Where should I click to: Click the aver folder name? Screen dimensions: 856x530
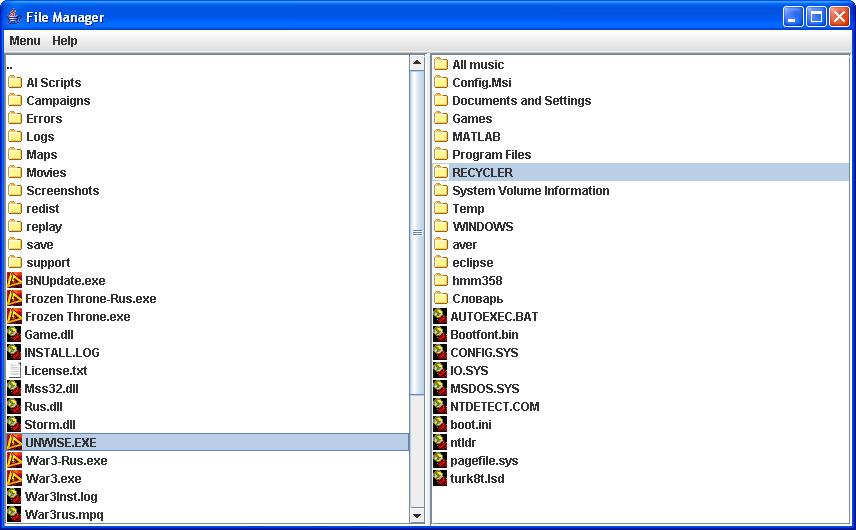(465, 245)
